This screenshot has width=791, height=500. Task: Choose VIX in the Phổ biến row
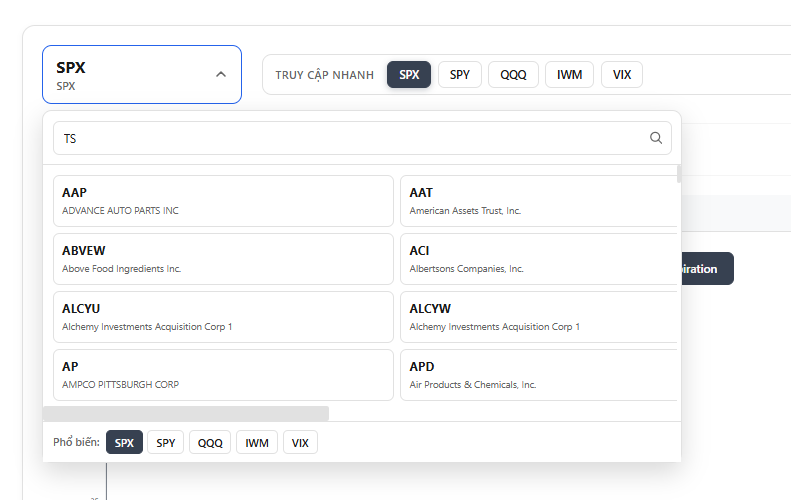tap(300, 442)
